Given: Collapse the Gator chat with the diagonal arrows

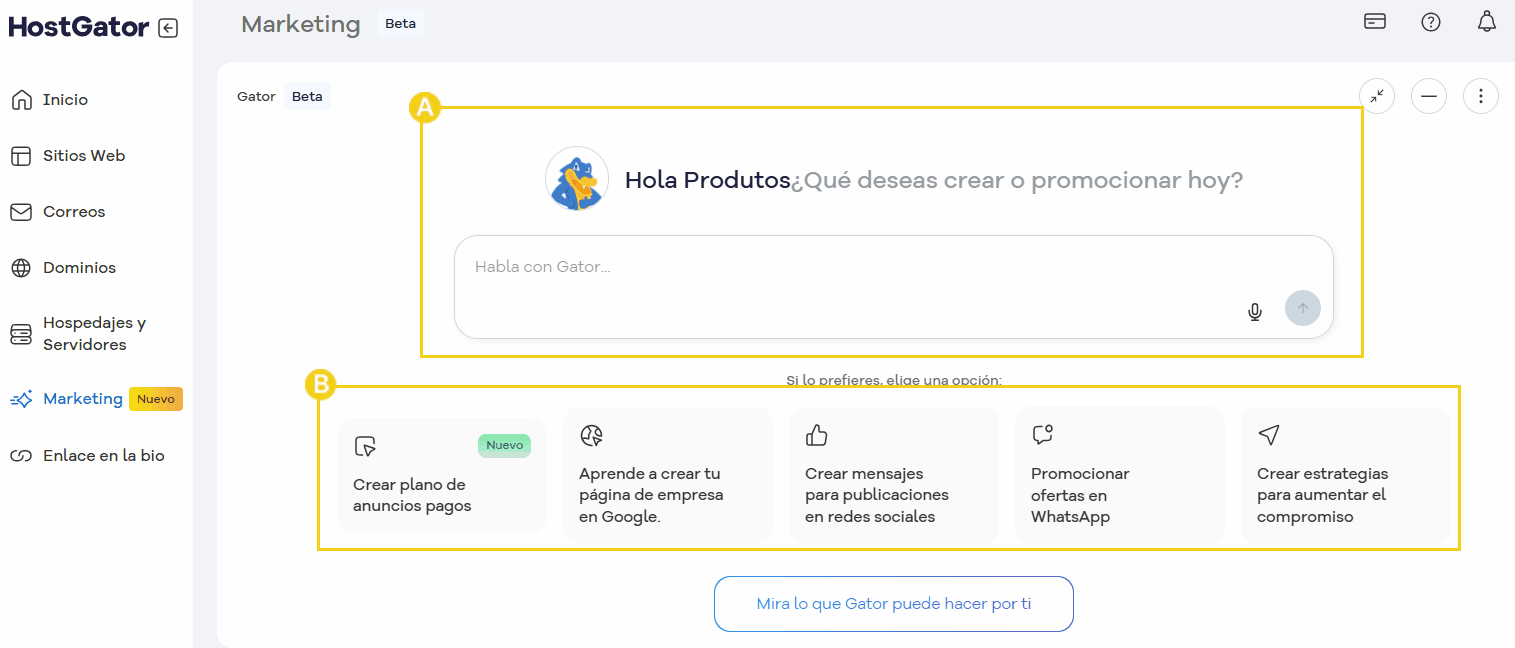Looking at the screenshot, I should (1376, 96).
